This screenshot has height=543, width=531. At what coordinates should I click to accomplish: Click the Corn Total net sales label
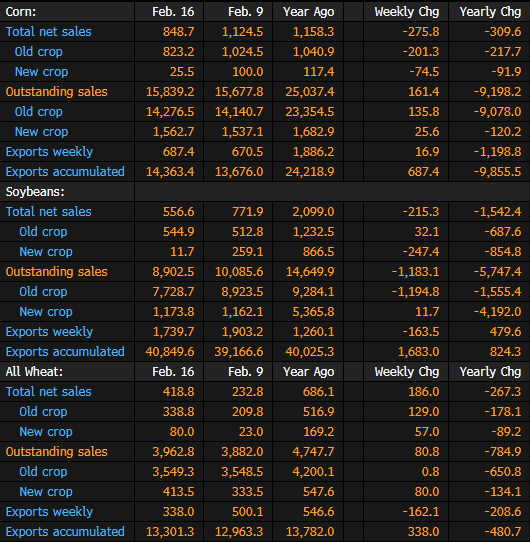coord(48,32)
